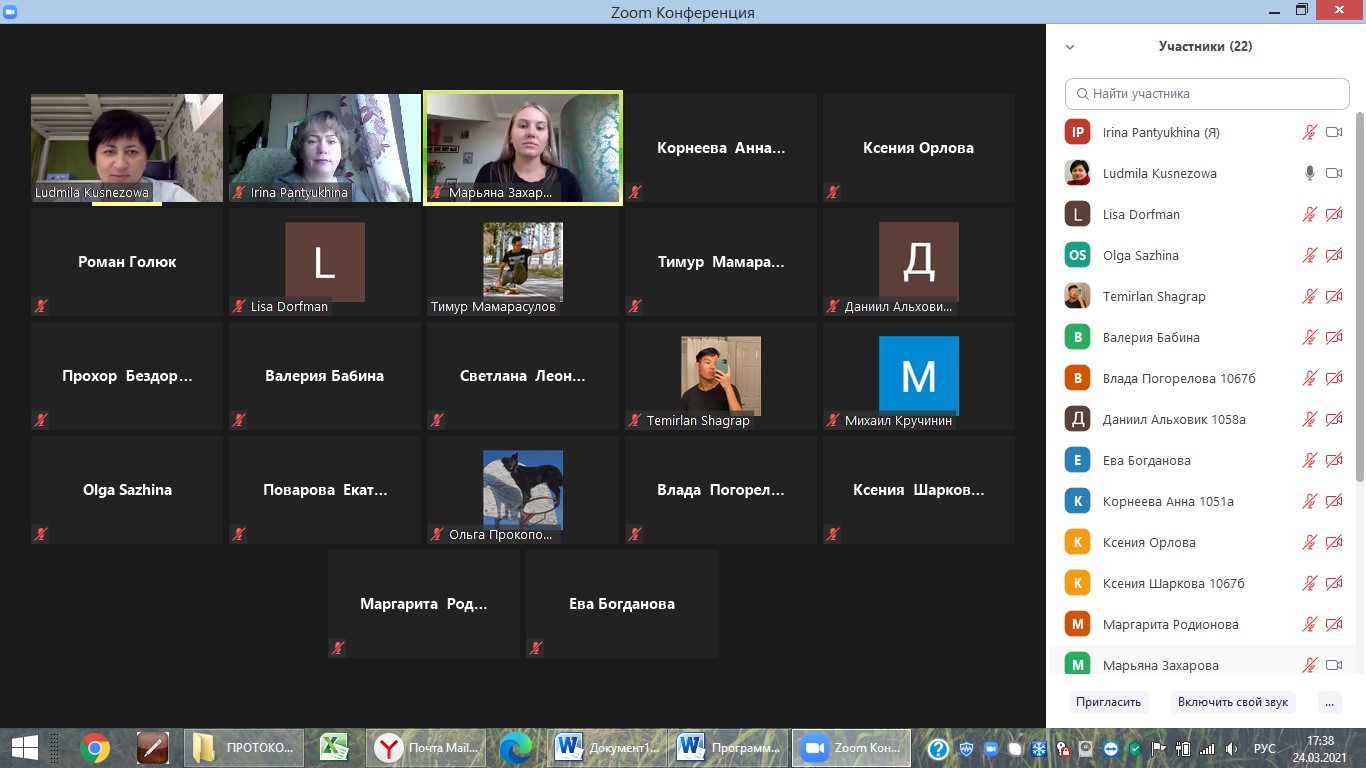Switch to Программ... Word window in taskbar
The width and height of the screenshot is (1366, 768).
pyautogui.click(x=729, y=747)
